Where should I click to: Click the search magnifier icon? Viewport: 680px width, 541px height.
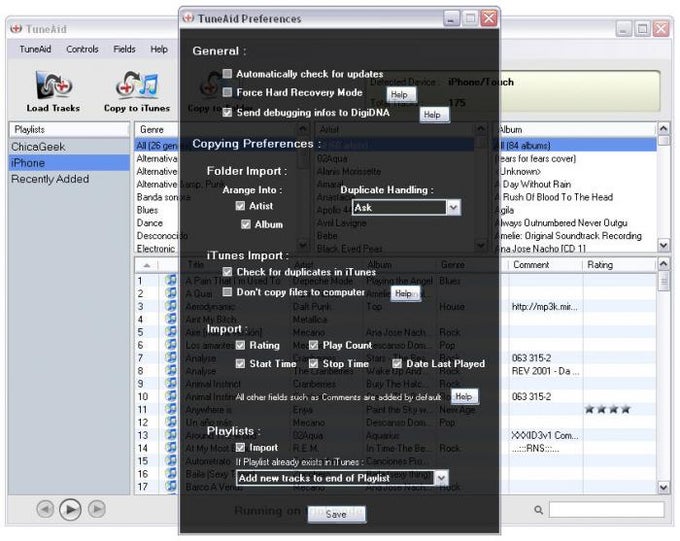point(538,510)
